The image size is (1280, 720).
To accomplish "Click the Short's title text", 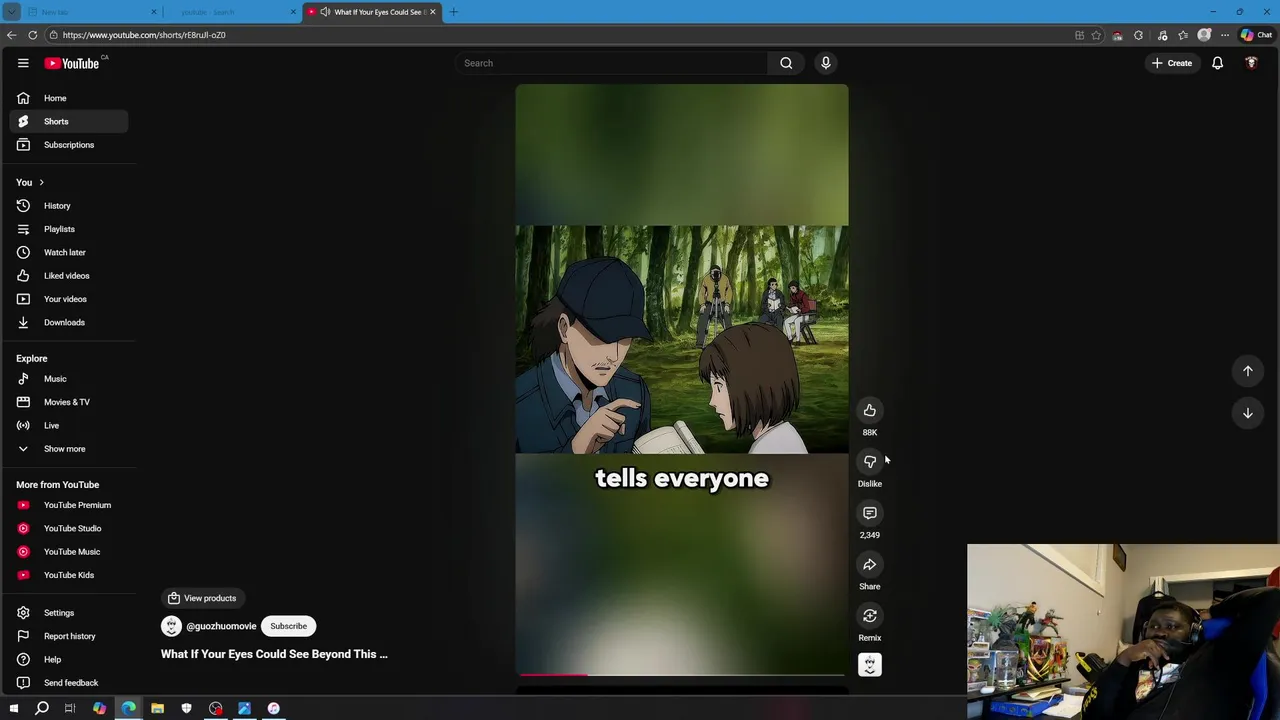I will point(274,654).
